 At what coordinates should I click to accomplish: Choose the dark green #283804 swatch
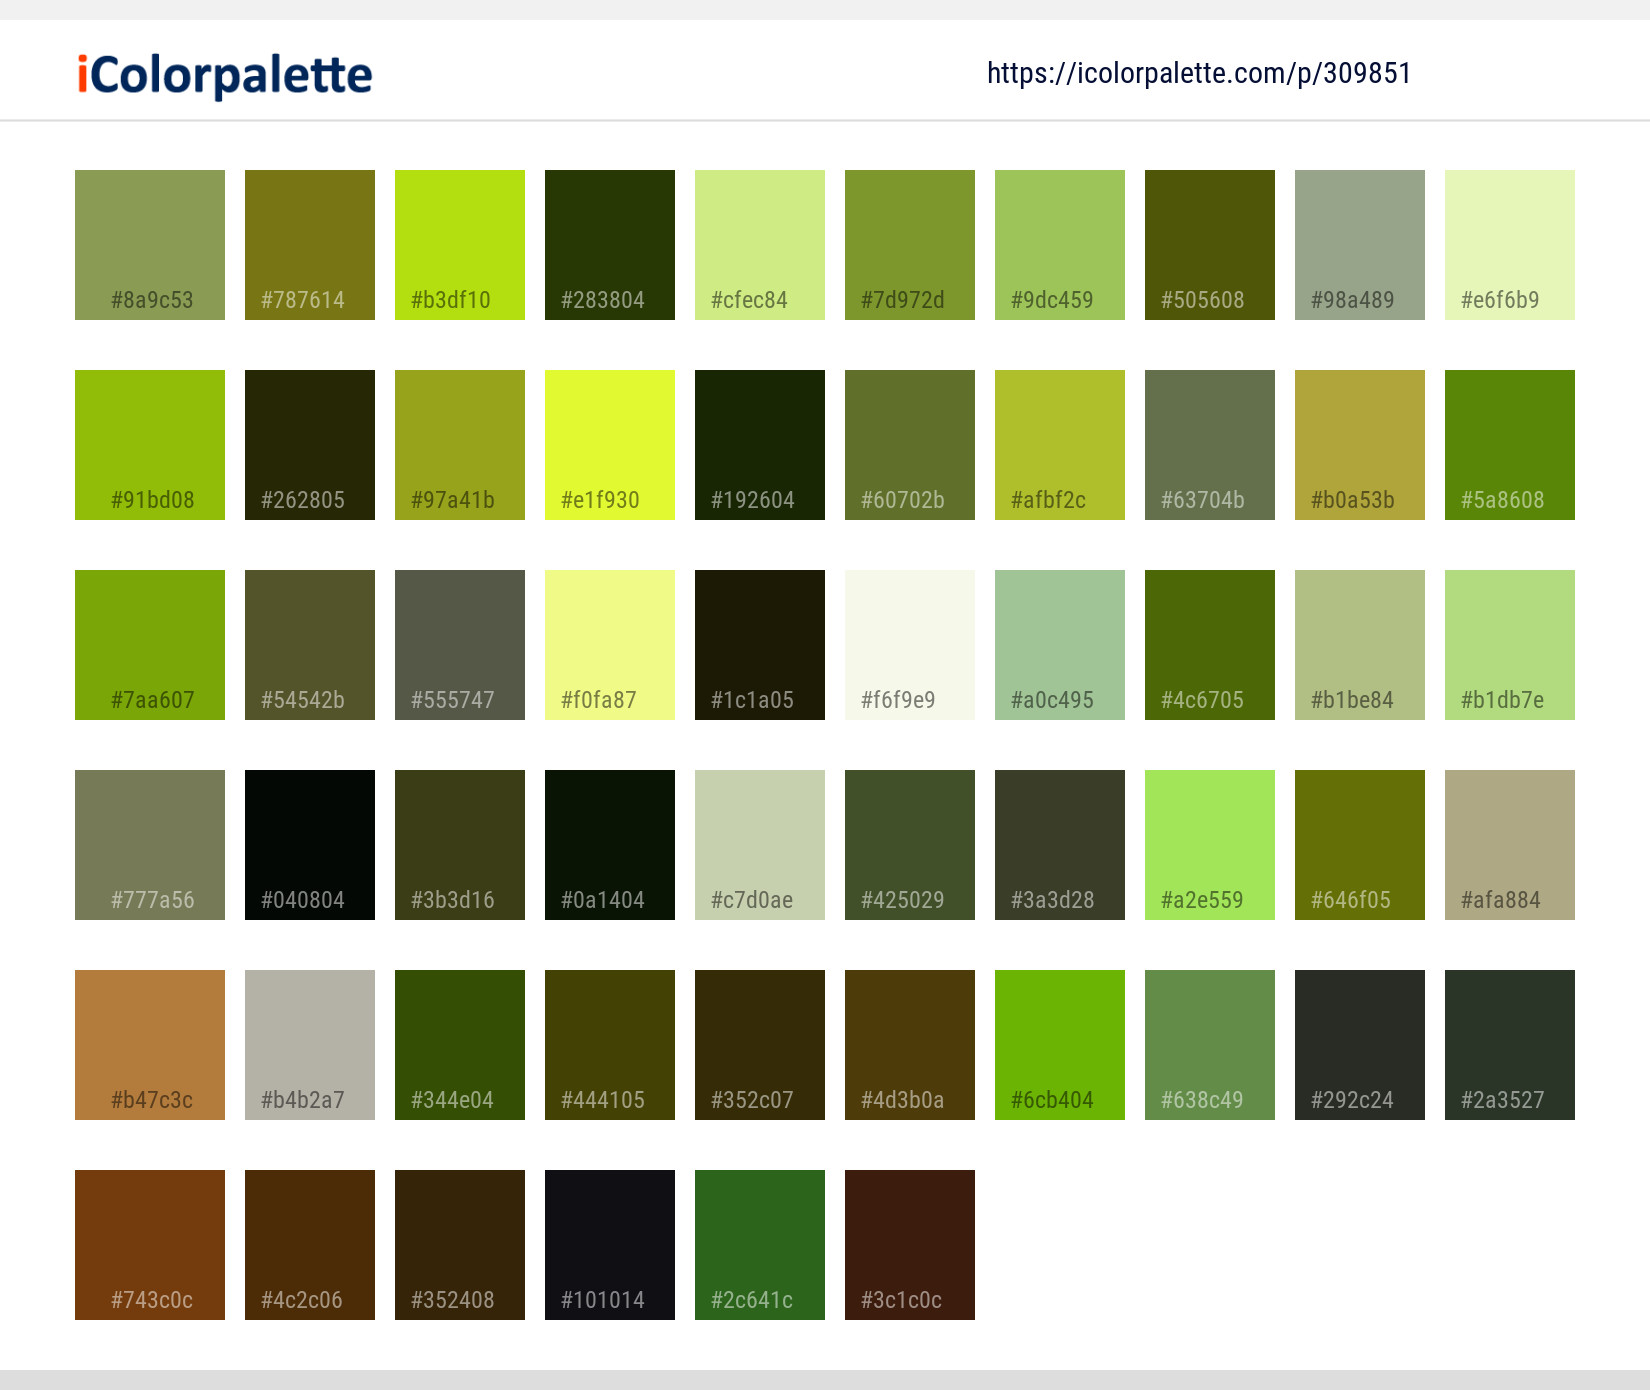(610, 245)
